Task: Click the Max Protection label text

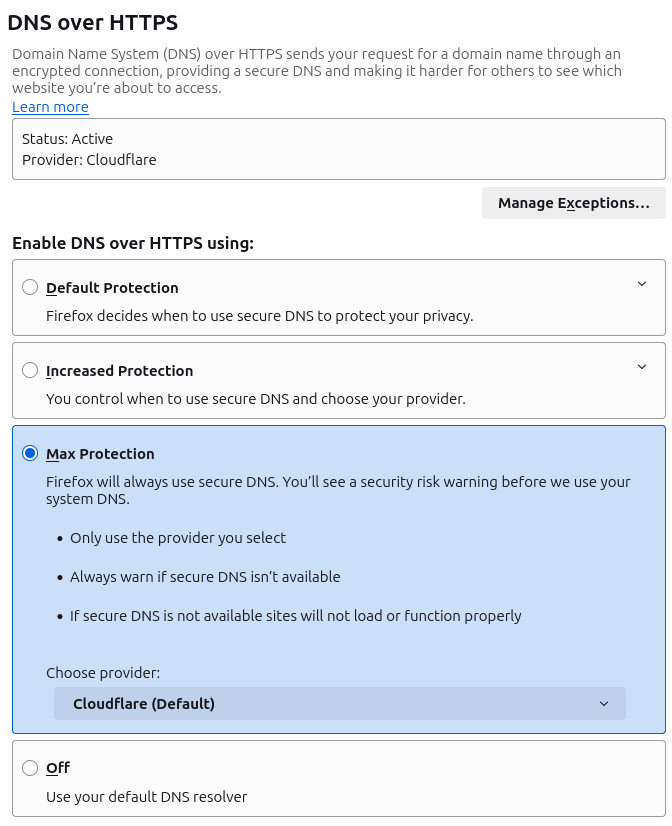Action: [100, 454]
